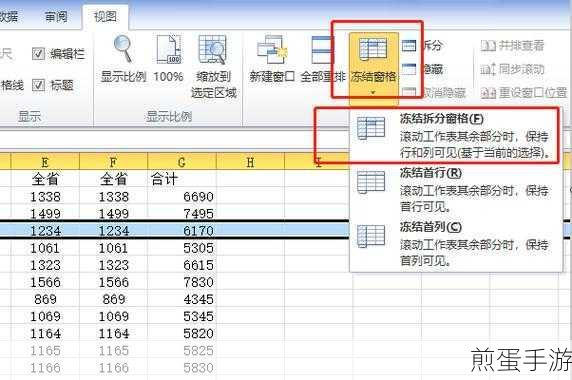The height and width of the screenshot is (380, 572).
Task: Click 全省 header in column F
Action: tap(113, 179)
